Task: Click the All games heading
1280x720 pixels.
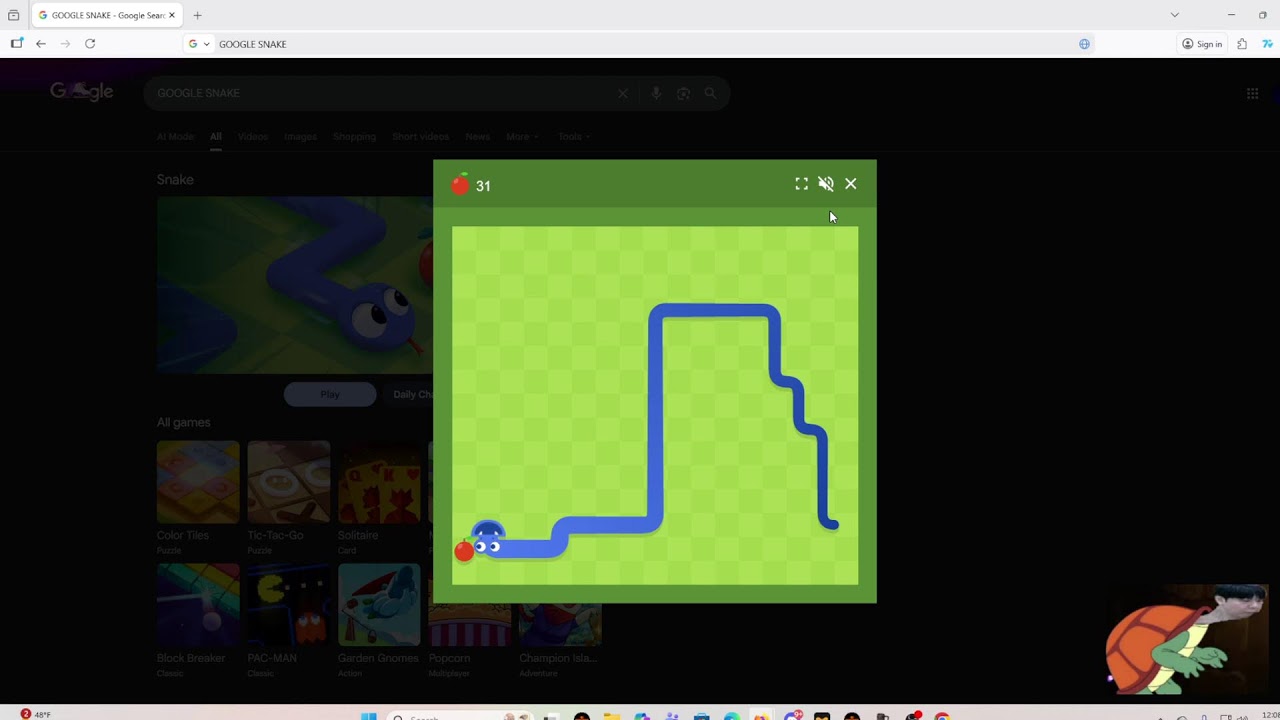Action: click(x=184, y=423)
